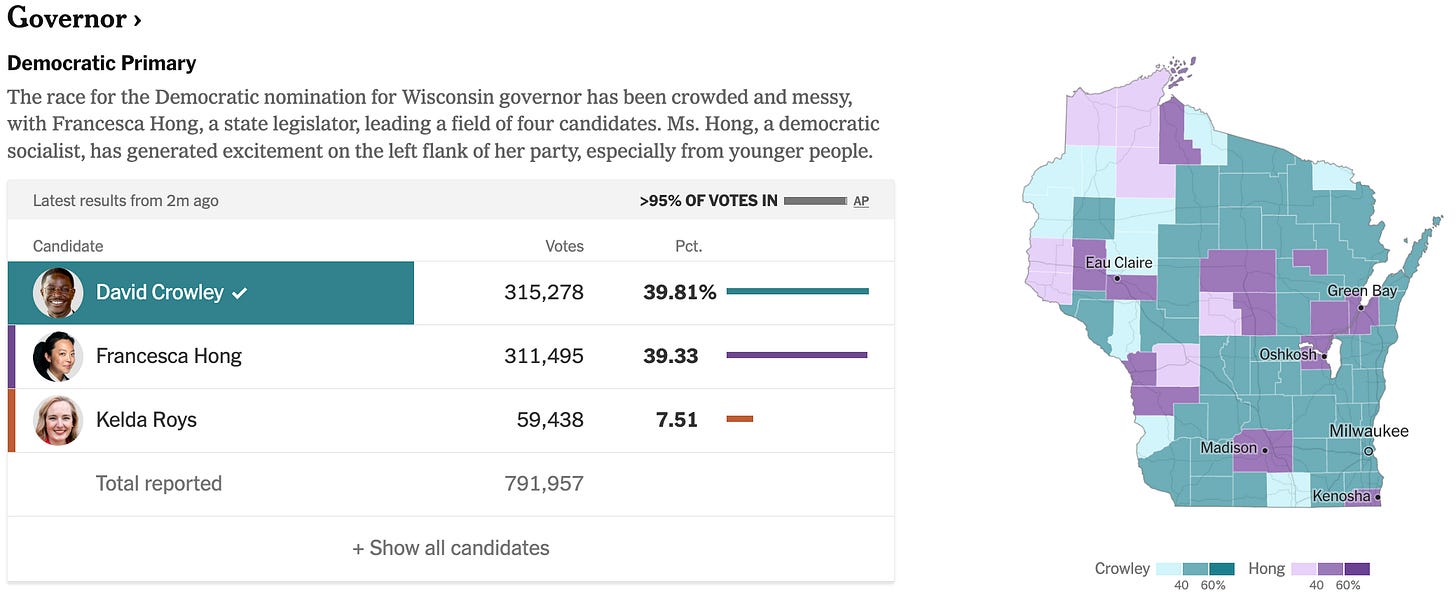Click Francesca Hong's candidate photo
The height and width of the screenshot is (593, 1456).
click(57, 357)
